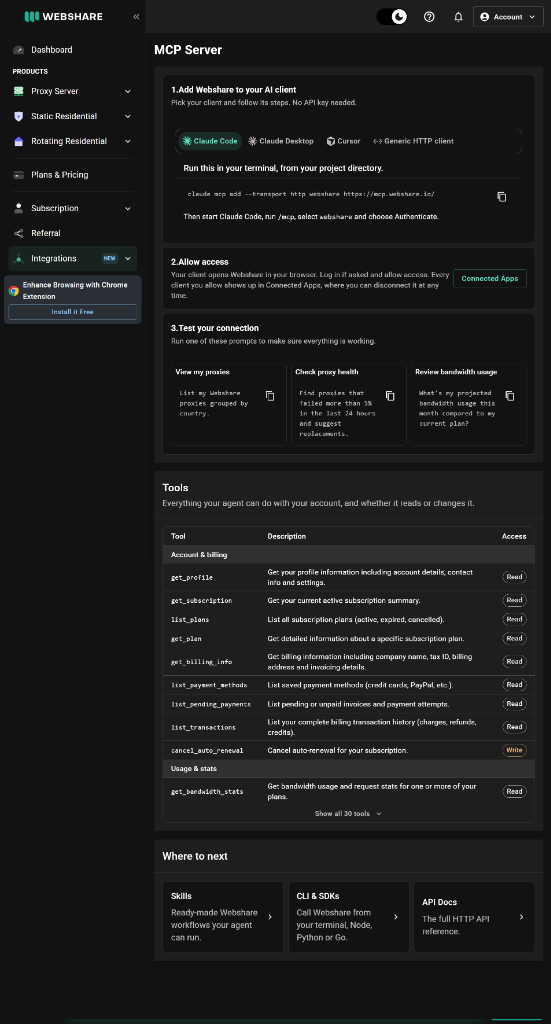Click the Rotating Residential house icon
This screenshot has width=551, height=1024.
[18, 141]
